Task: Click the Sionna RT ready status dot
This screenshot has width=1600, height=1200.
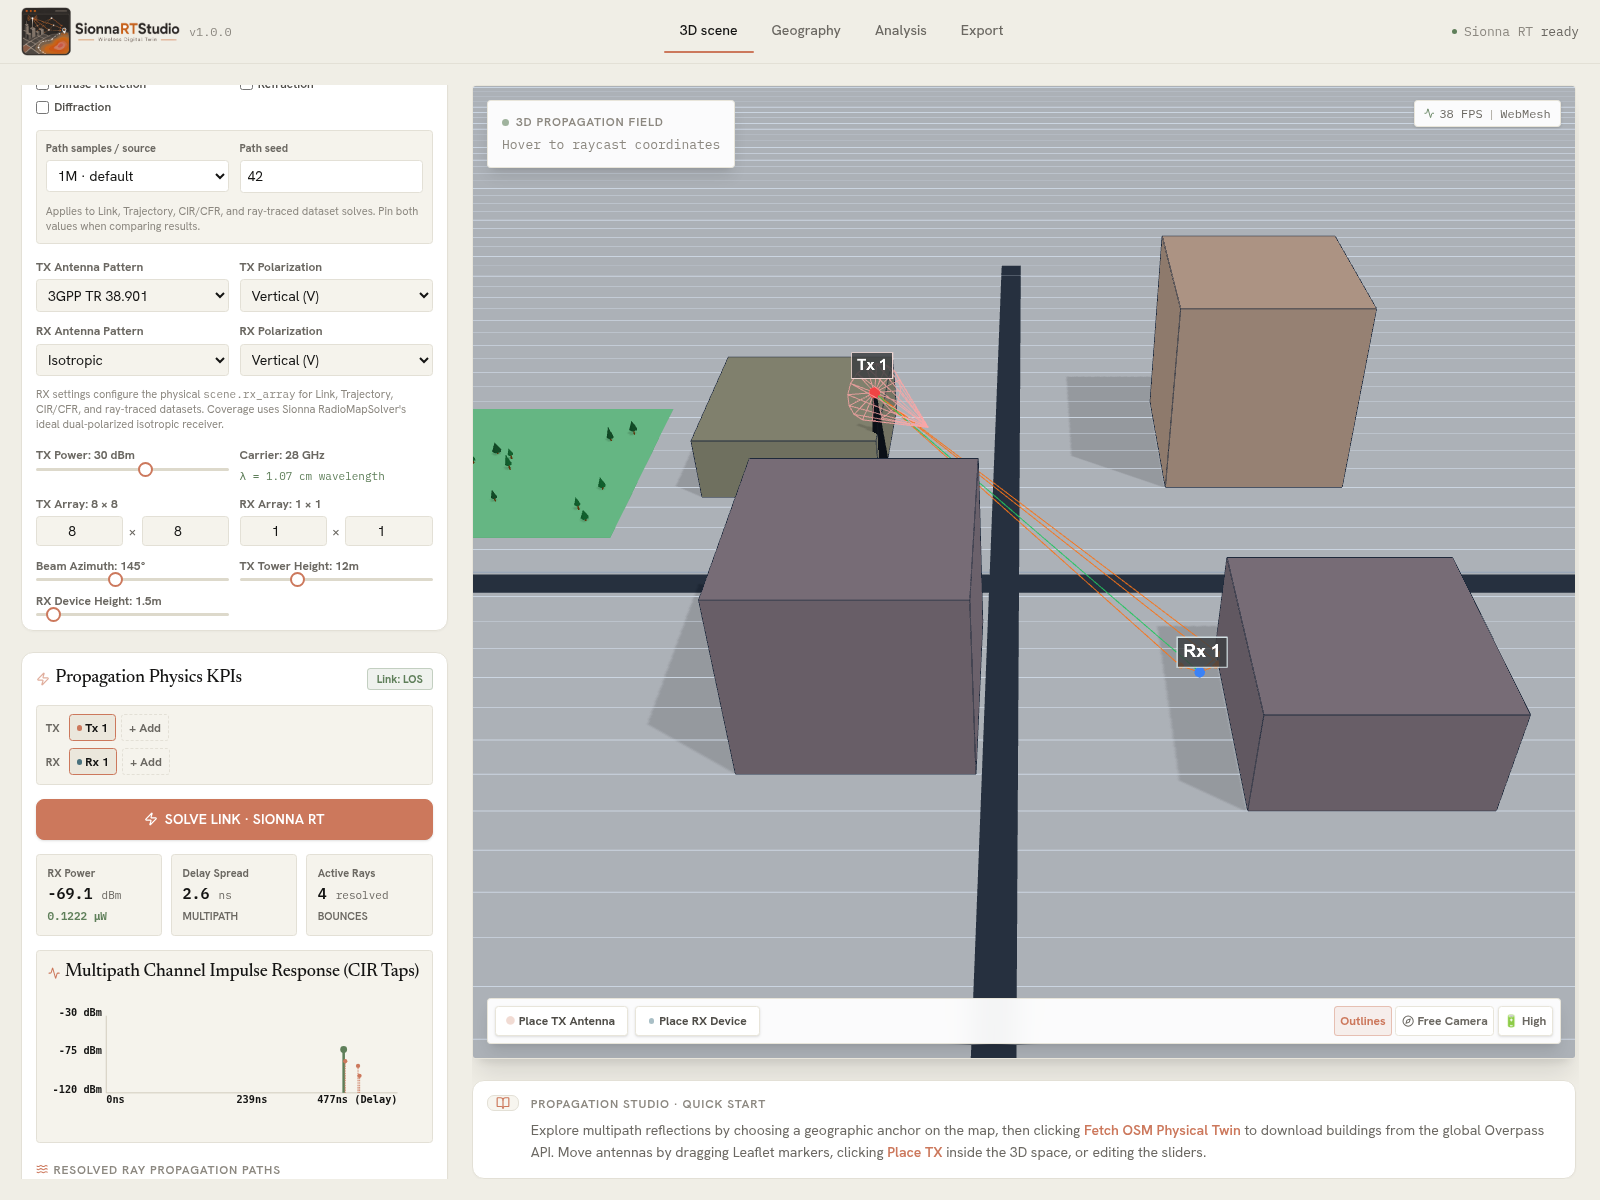Action: click(1454, 32)
